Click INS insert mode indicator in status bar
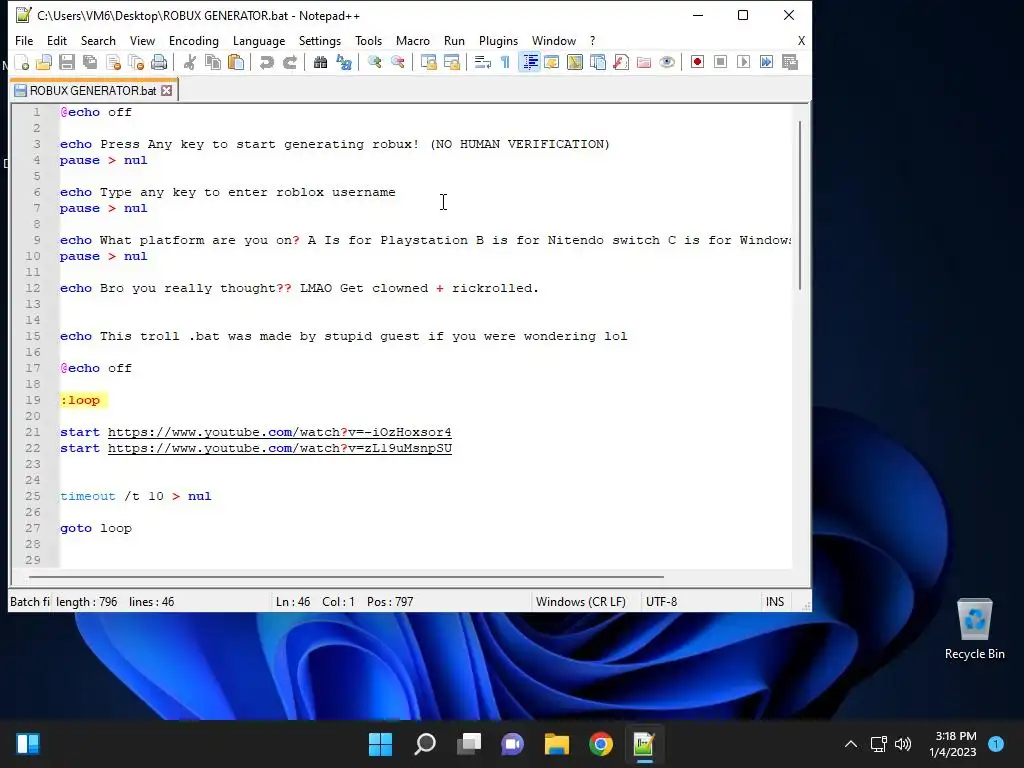 [775, 601]
